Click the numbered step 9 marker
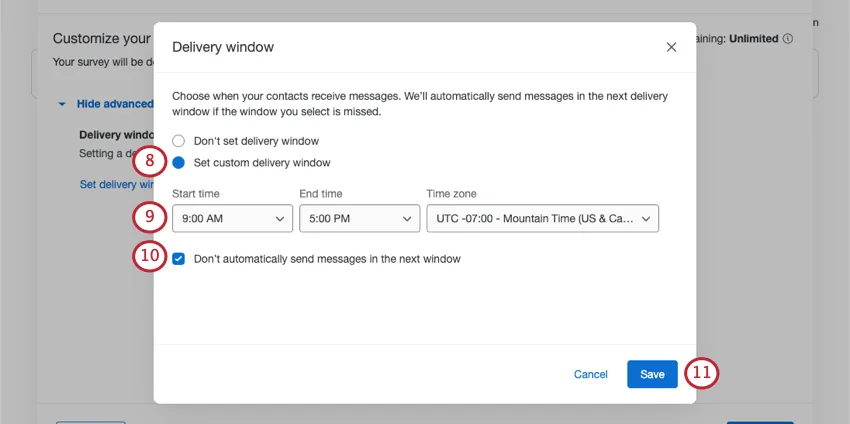This screenshot has height=424, width=850. click(x=149, y=217)
